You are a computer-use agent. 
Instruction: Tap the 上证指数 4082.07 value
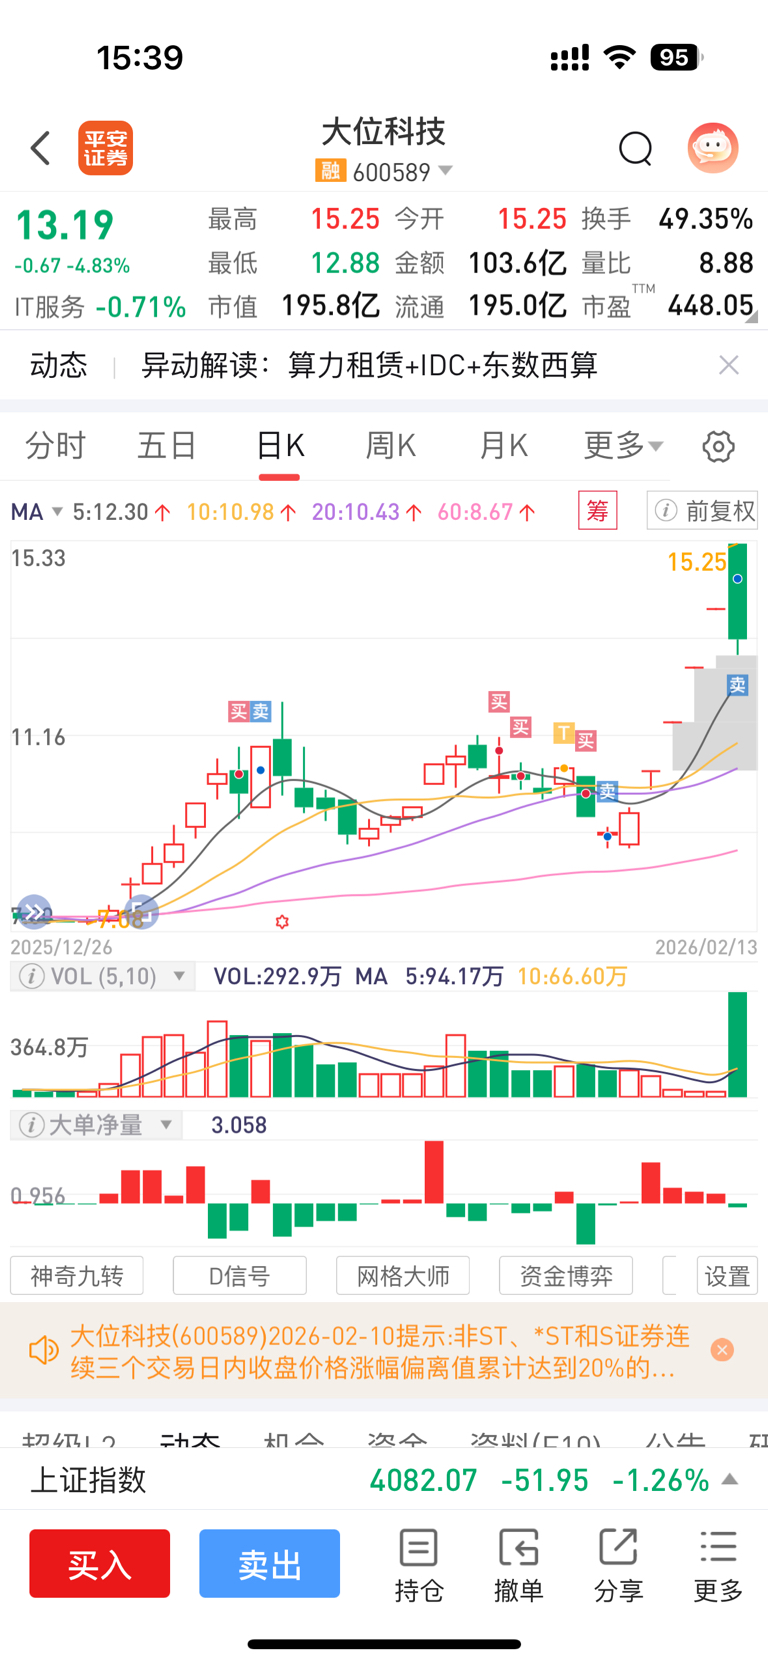click(x=424, y=1480)
